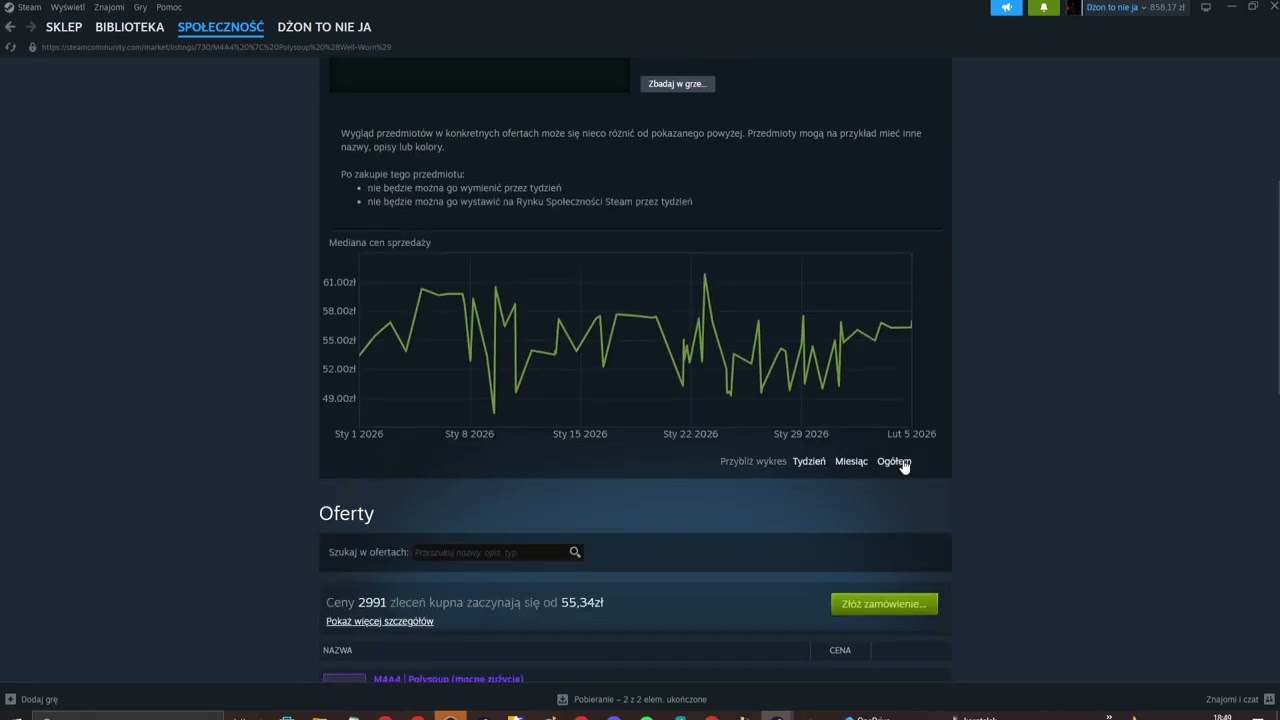The width and height of the screenshot is (1280, 720).
Task: Click the CENA column header
Action: 840,650
